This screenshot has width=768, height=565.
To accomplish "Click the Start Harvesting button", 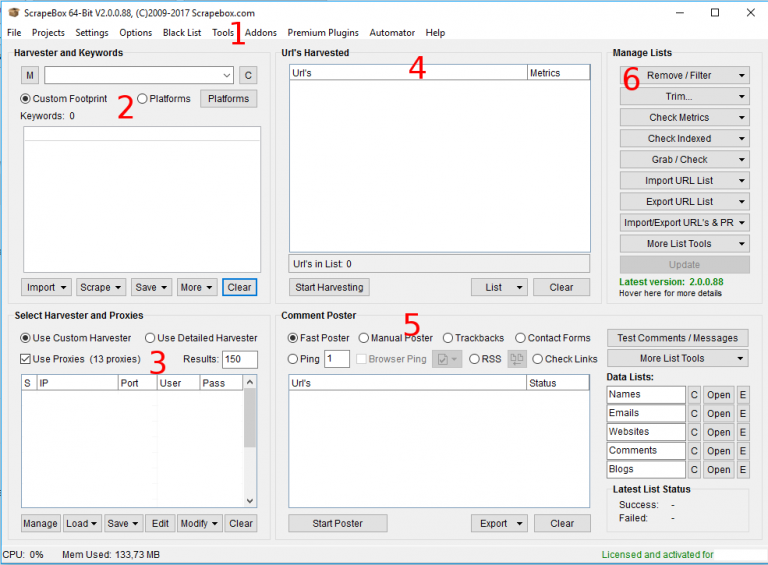I will click(x=330, y=287).
